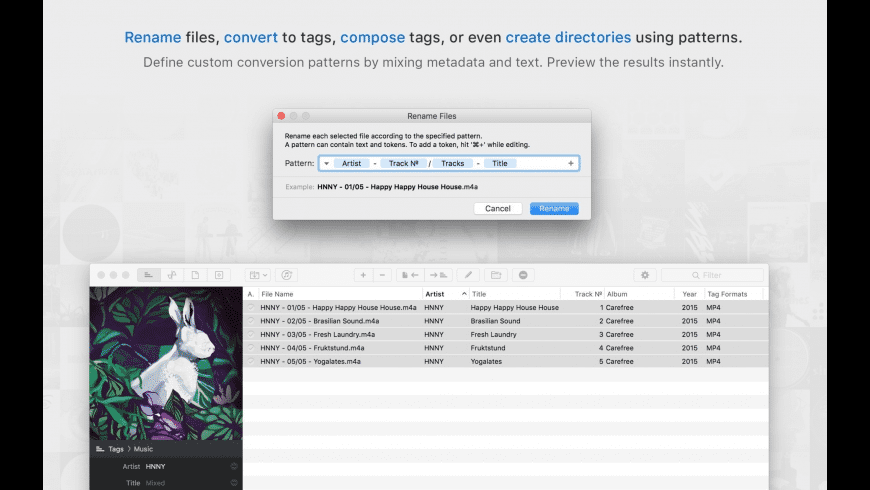Screen dimensions: 870x490
Task: Click the music note circle toolbar icon
Action: point(286,275)
